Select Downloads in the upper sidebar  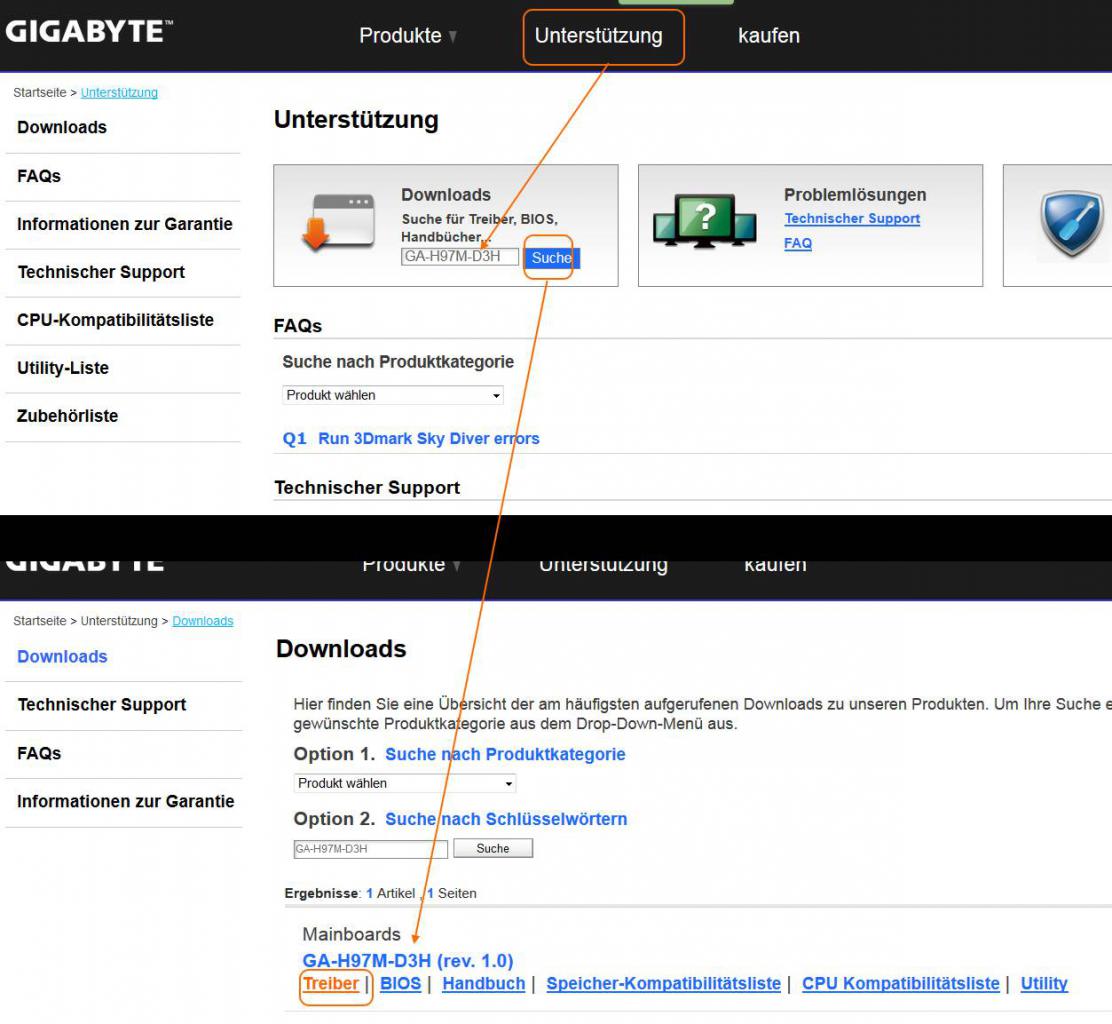[x=62, y=128]
